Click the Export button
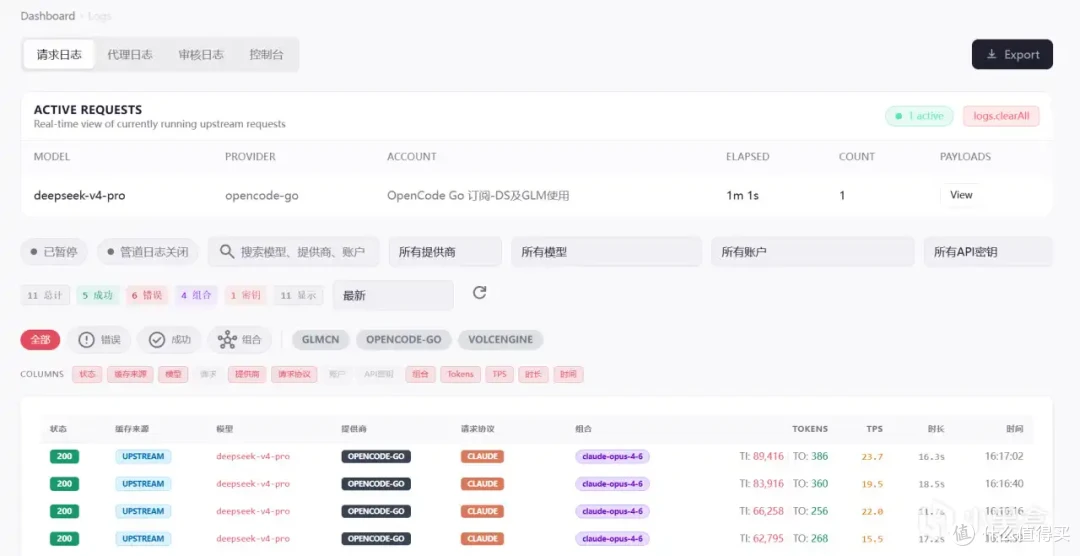The image size is (1080, 556). click(1012, 54)
